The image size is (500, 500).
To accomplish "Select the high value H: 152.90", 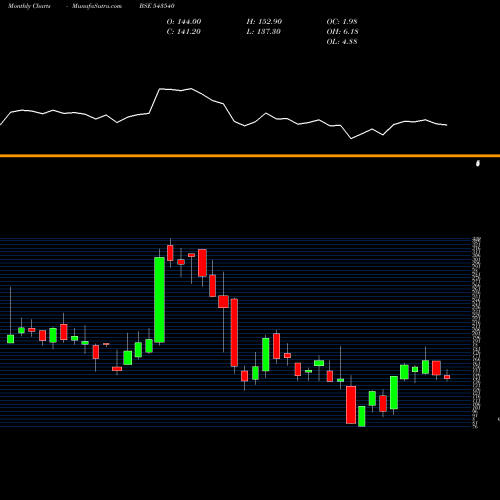I will point(264,21).
